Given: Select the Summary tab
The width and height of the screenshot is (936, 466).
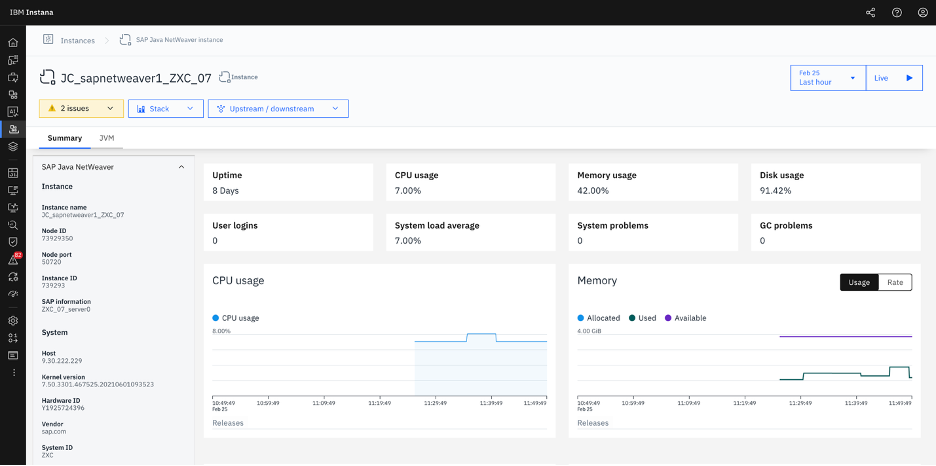Looking at the screenshot, I should [64, 138].
